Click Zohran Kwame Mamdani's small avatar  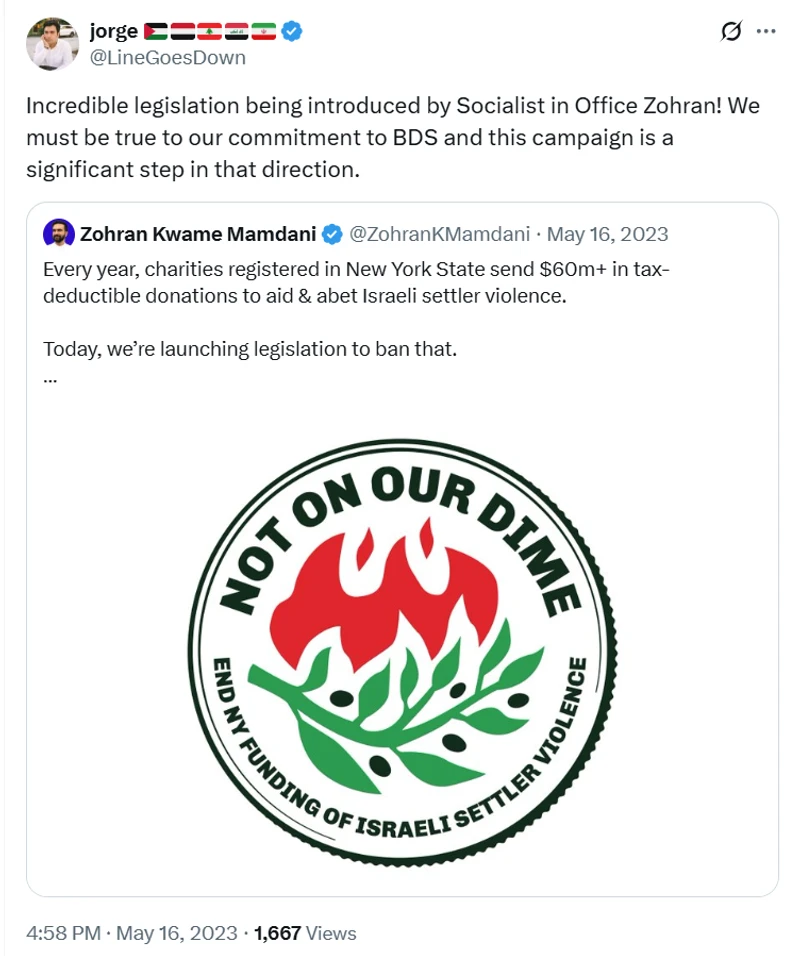point(59,234)
